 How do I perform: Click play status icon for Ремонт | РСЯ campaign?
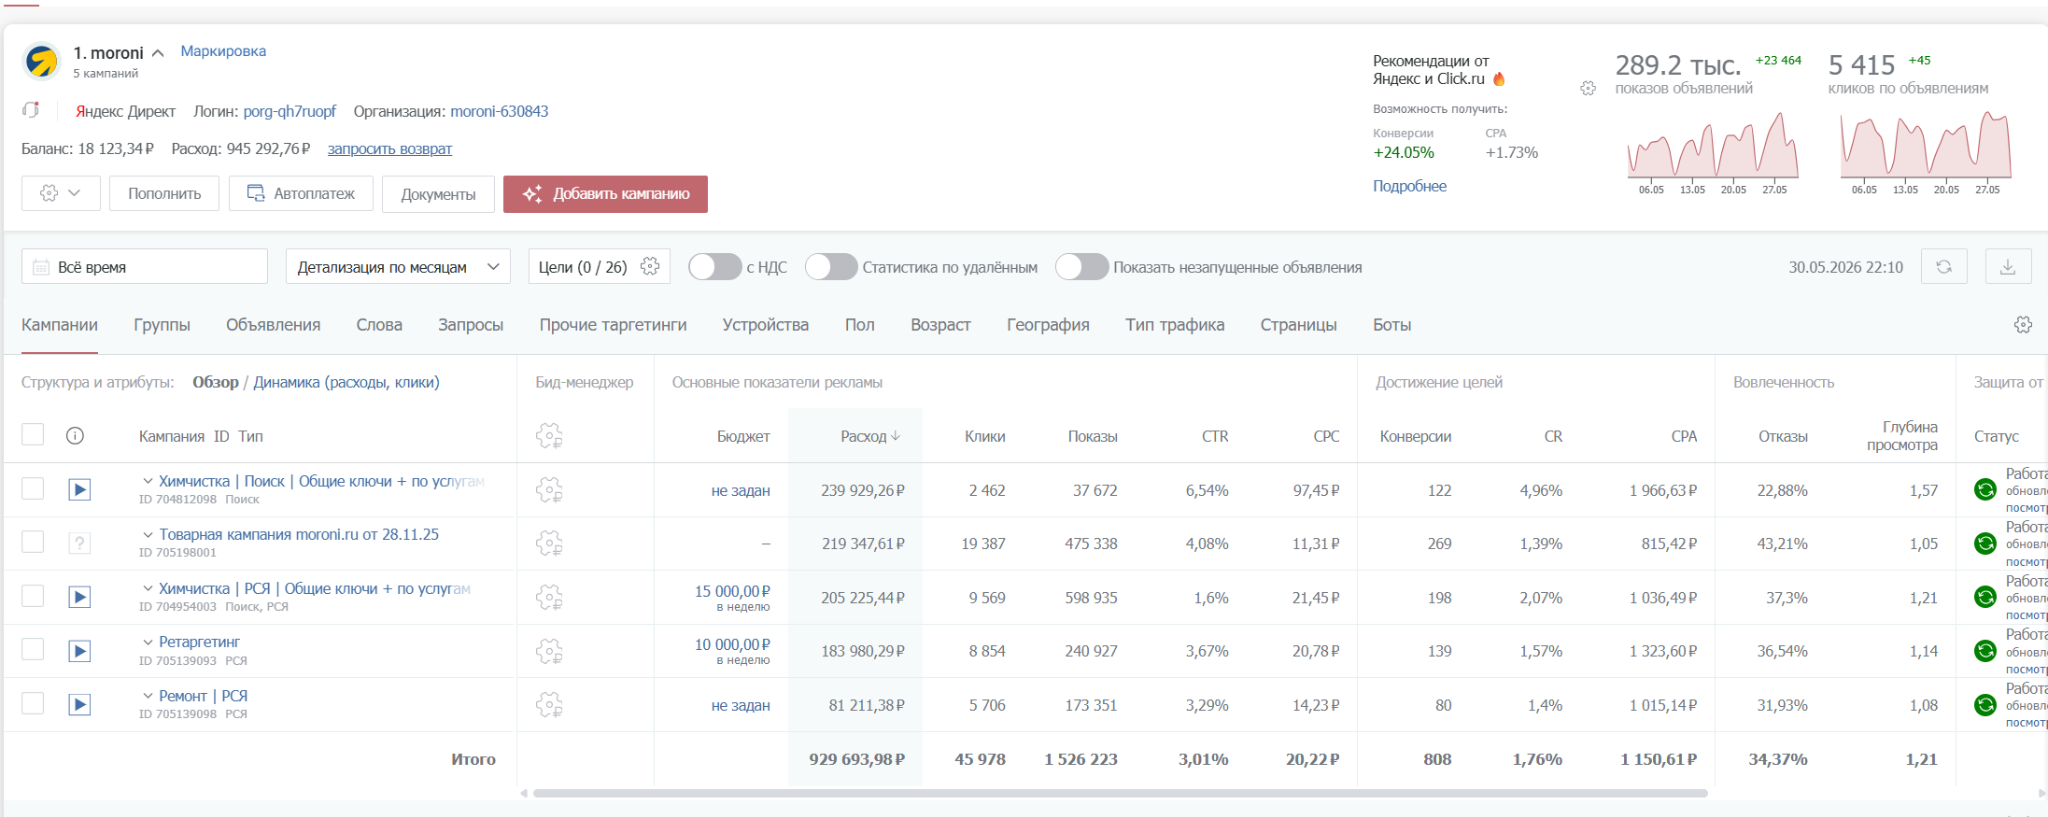click(80, 705)
